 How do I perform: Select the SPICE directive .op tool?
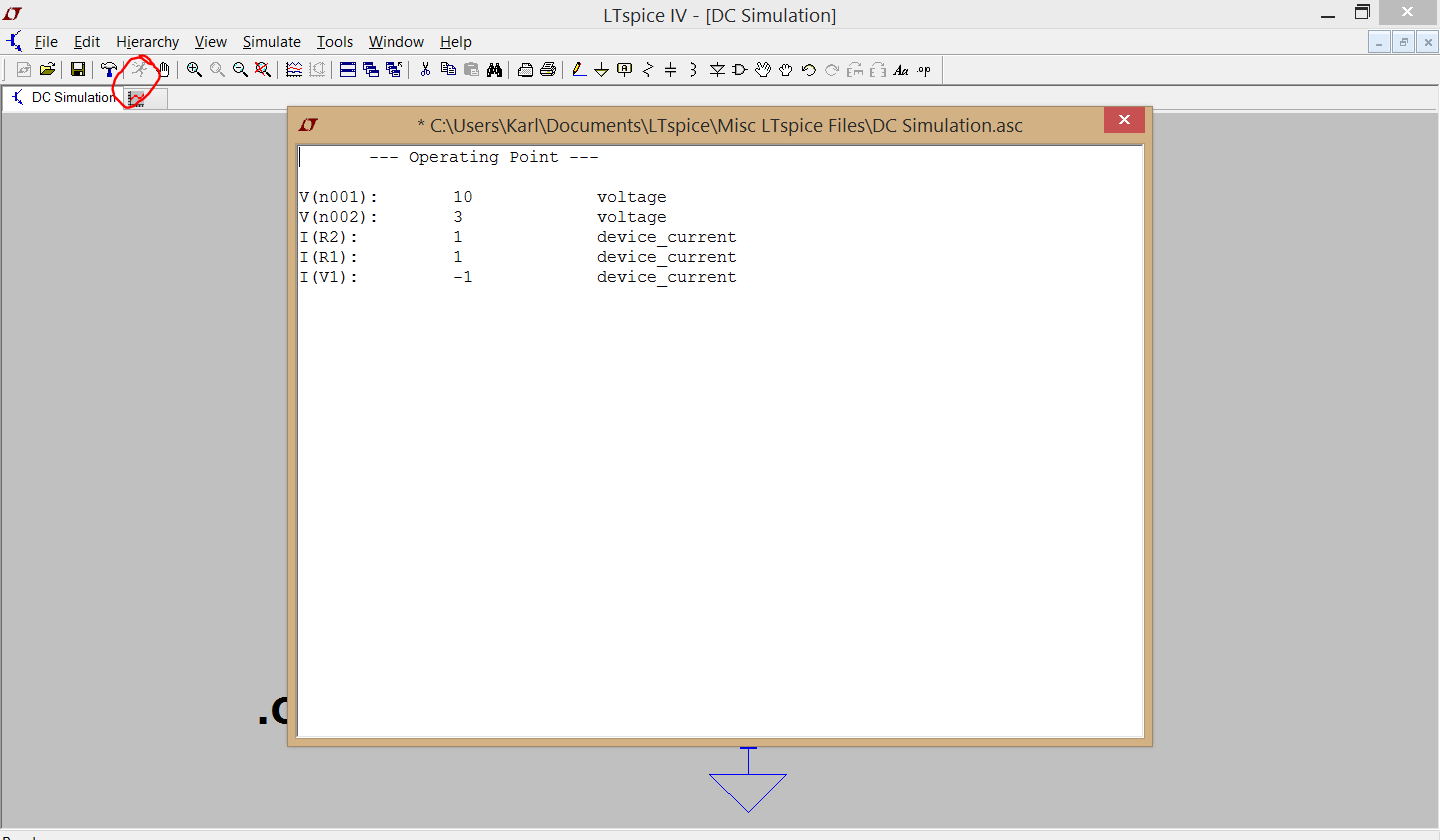click(x=924, y=69)
